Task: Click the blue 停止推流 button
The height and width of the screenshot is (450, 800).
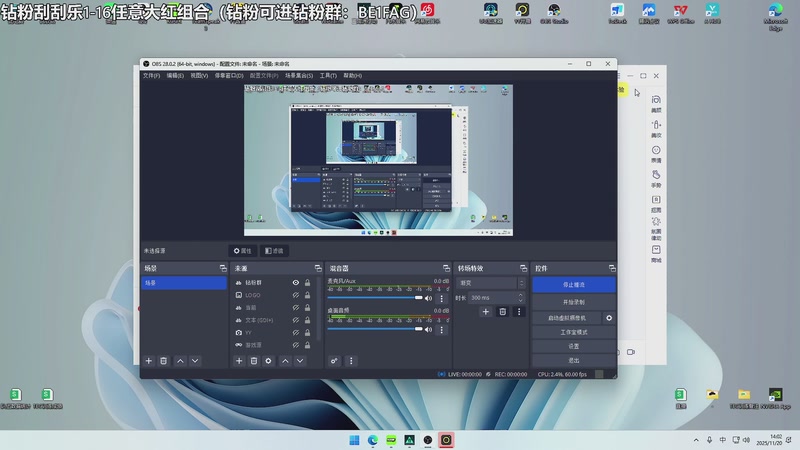Action: [574, 285]
